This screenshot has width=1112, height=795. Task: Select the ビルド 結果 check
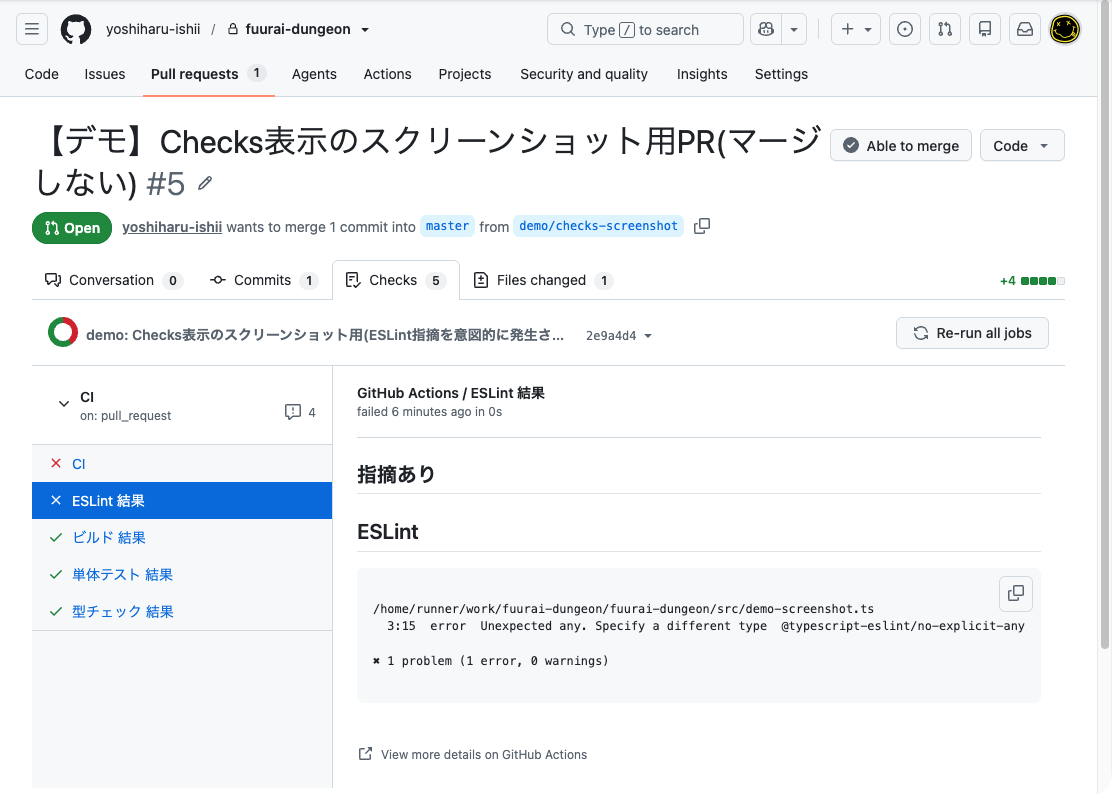click(182, 538)
